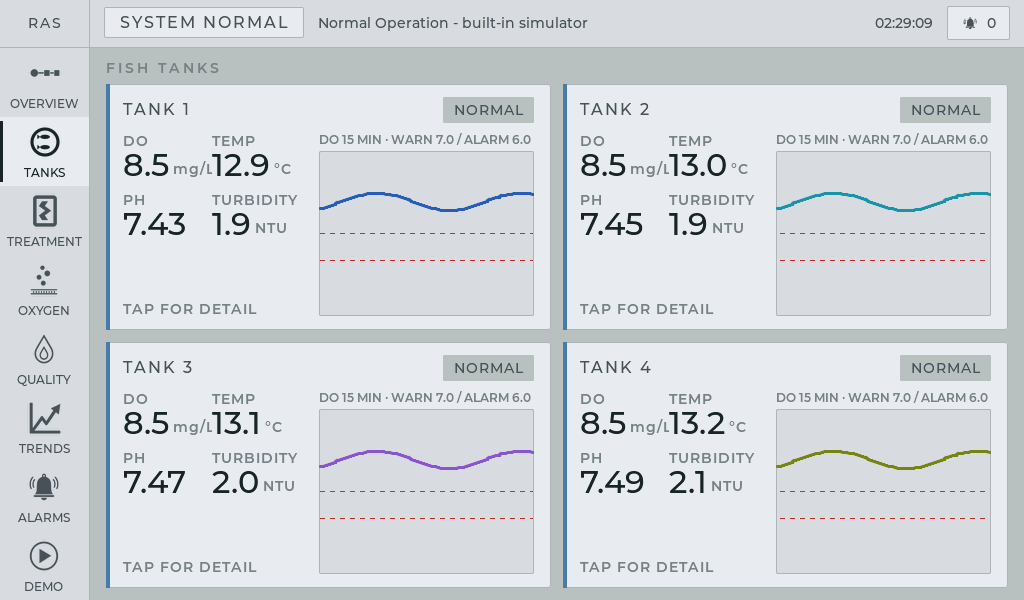Open the Tank 3 DO trend chart
Image resolution: width=1024 pixels, height=600 pixels.
426,492
